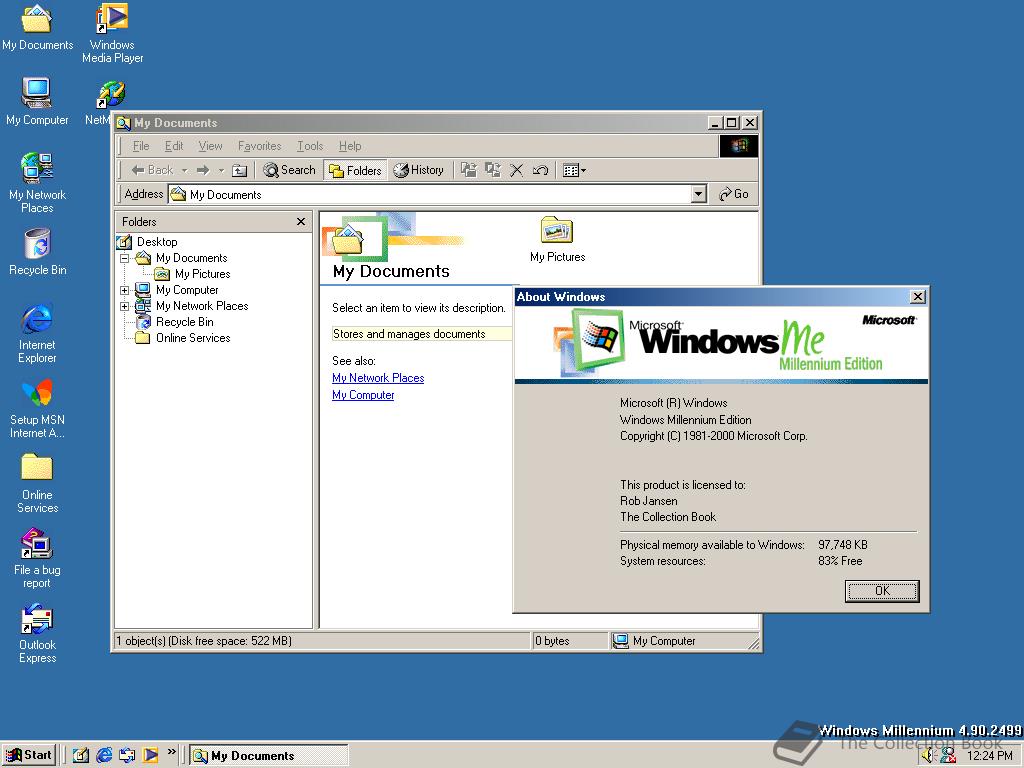Open Back button history dropdown arrow
The width and height of the screenshot is (1024, 768).
pos(184,170)
